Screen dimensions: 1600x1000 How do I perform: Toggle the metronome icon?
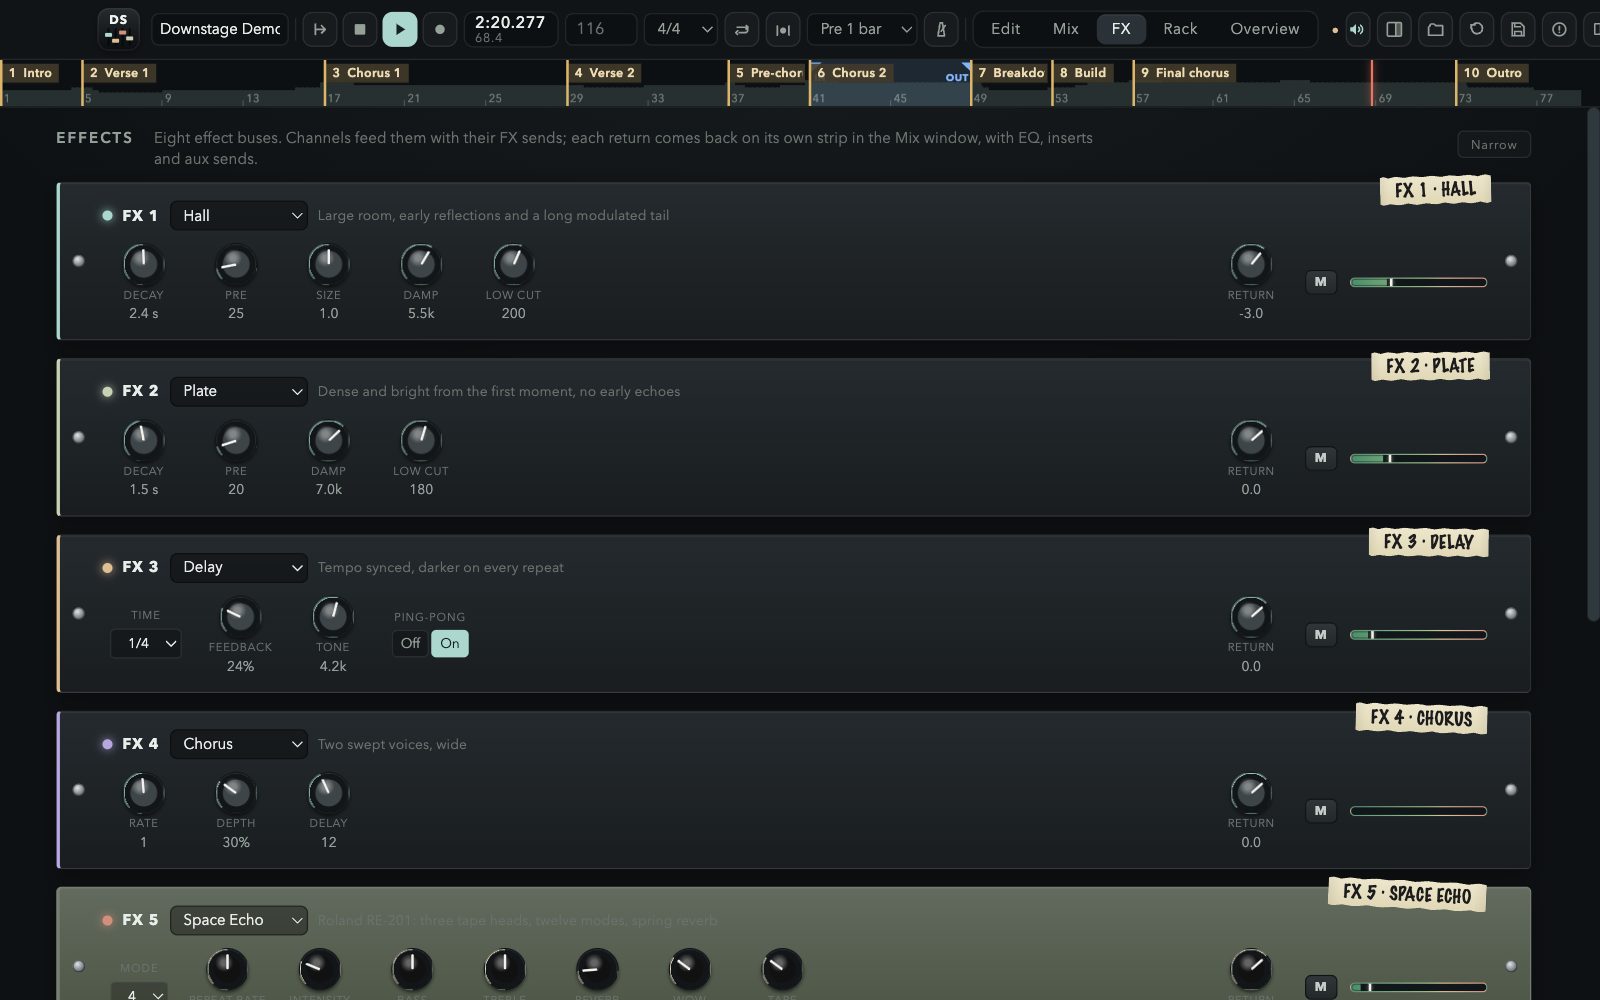click(941, 29)
